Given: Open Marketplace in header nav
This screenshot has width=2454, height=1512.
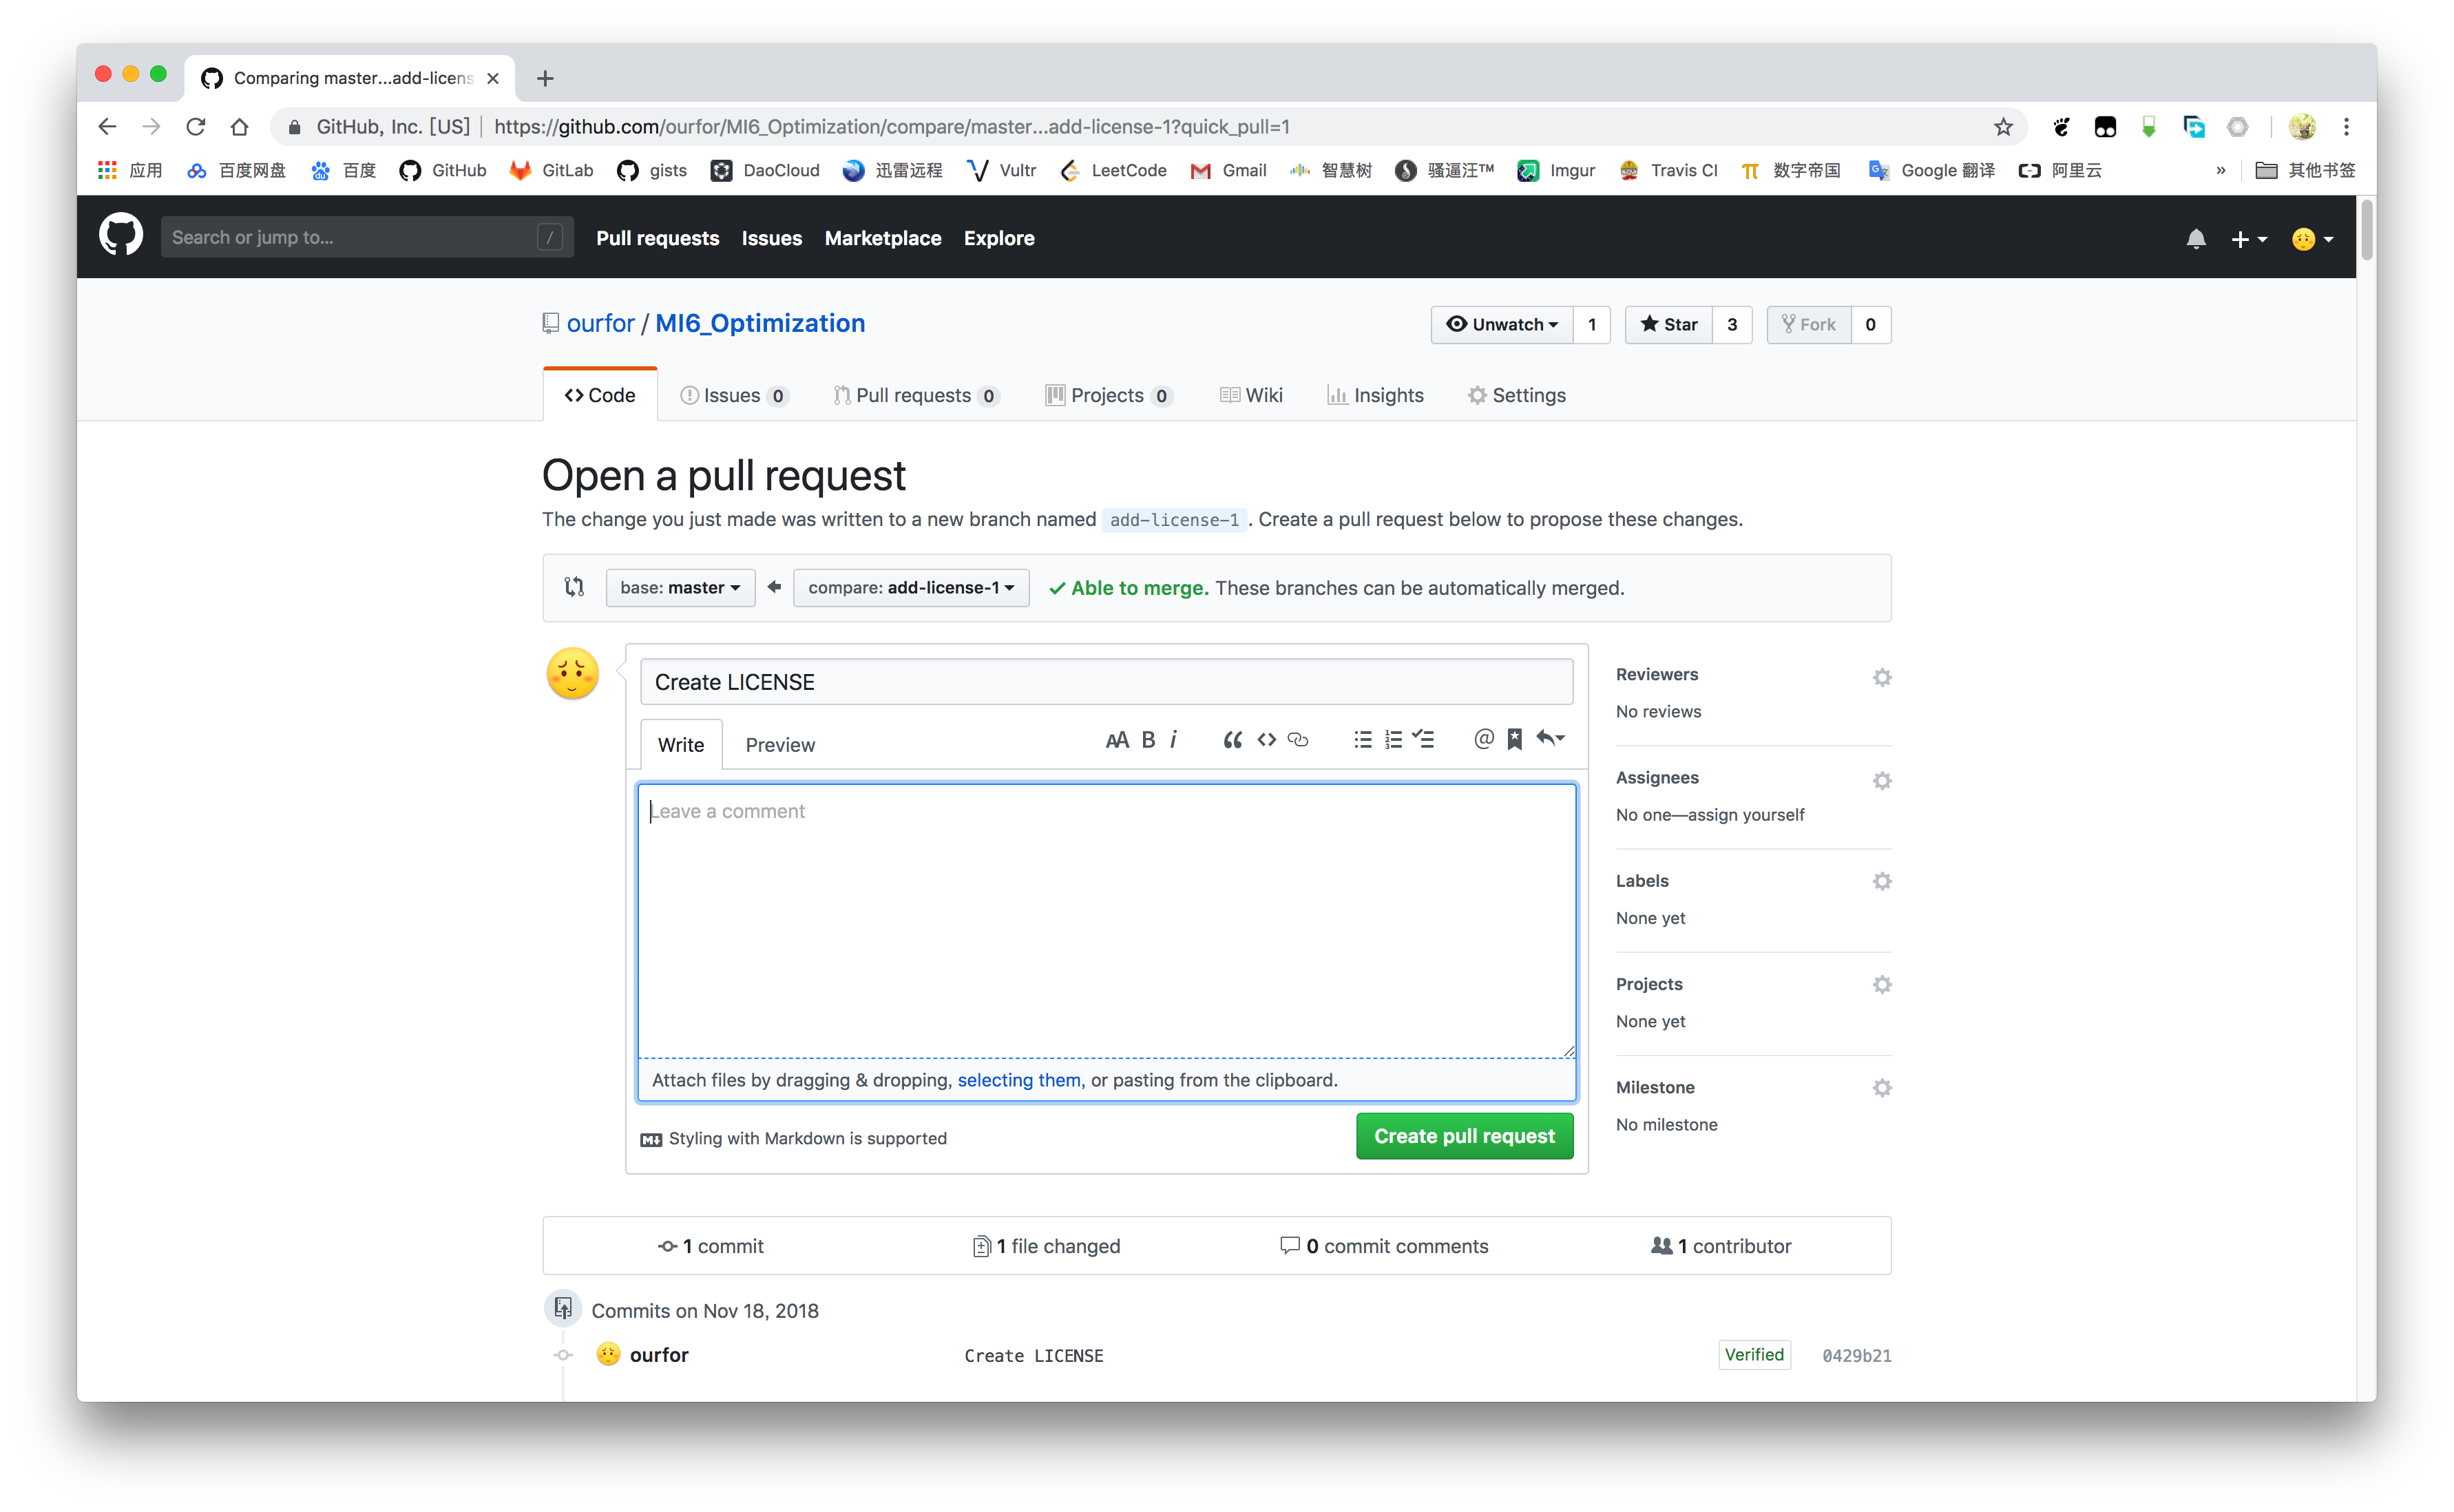Looking at the screenshot, I should (883, 238).
